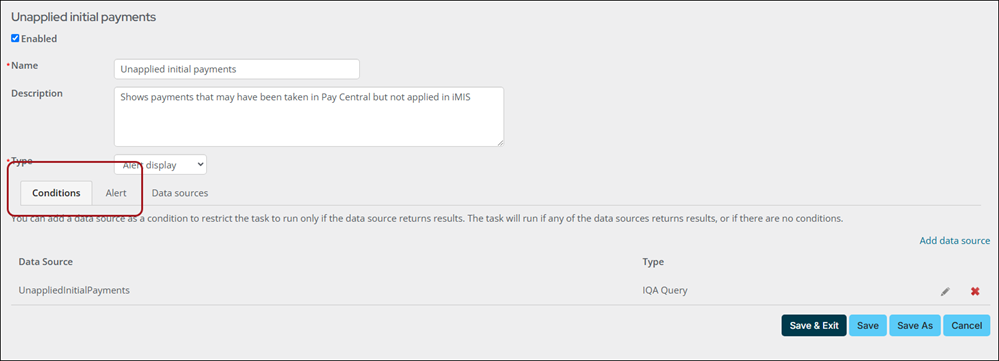Click inside the Description text area

tap(309, 117)
